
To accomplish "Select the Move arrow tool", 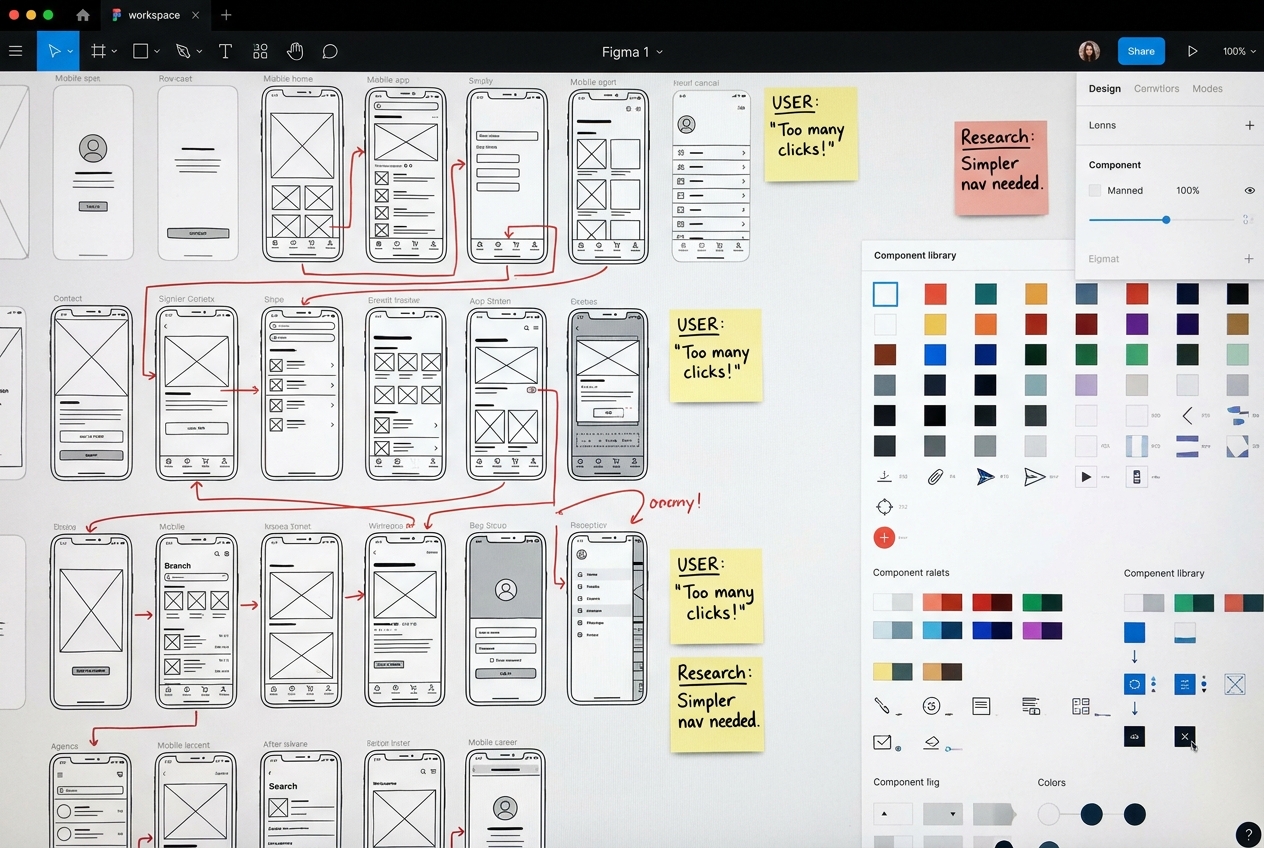I will tap(54, 51).
